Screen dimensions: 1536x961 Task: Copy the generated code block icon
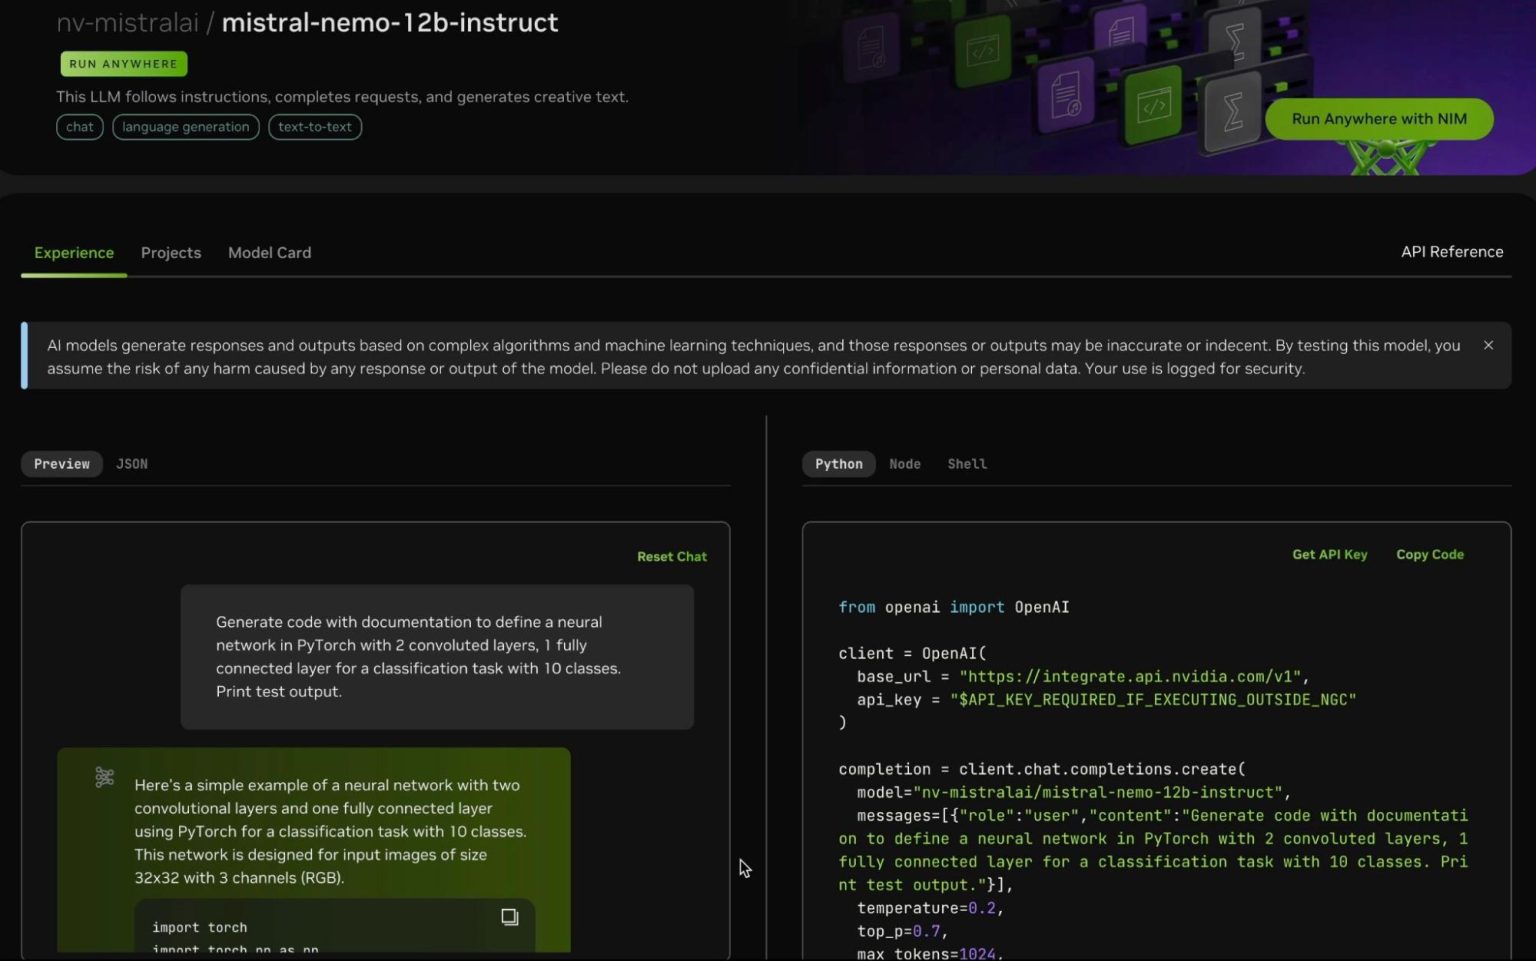click(x=510, y=917)
